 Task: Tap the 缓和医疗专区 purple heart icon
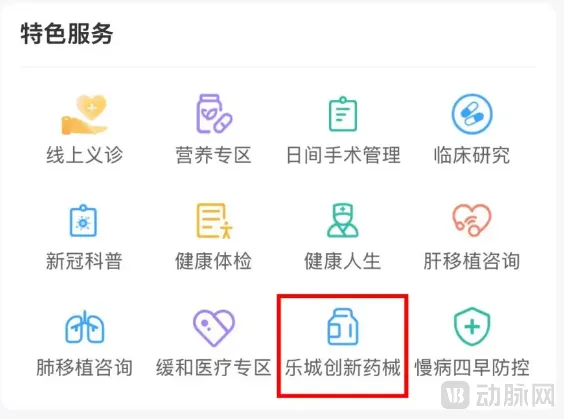pos(214,328)
